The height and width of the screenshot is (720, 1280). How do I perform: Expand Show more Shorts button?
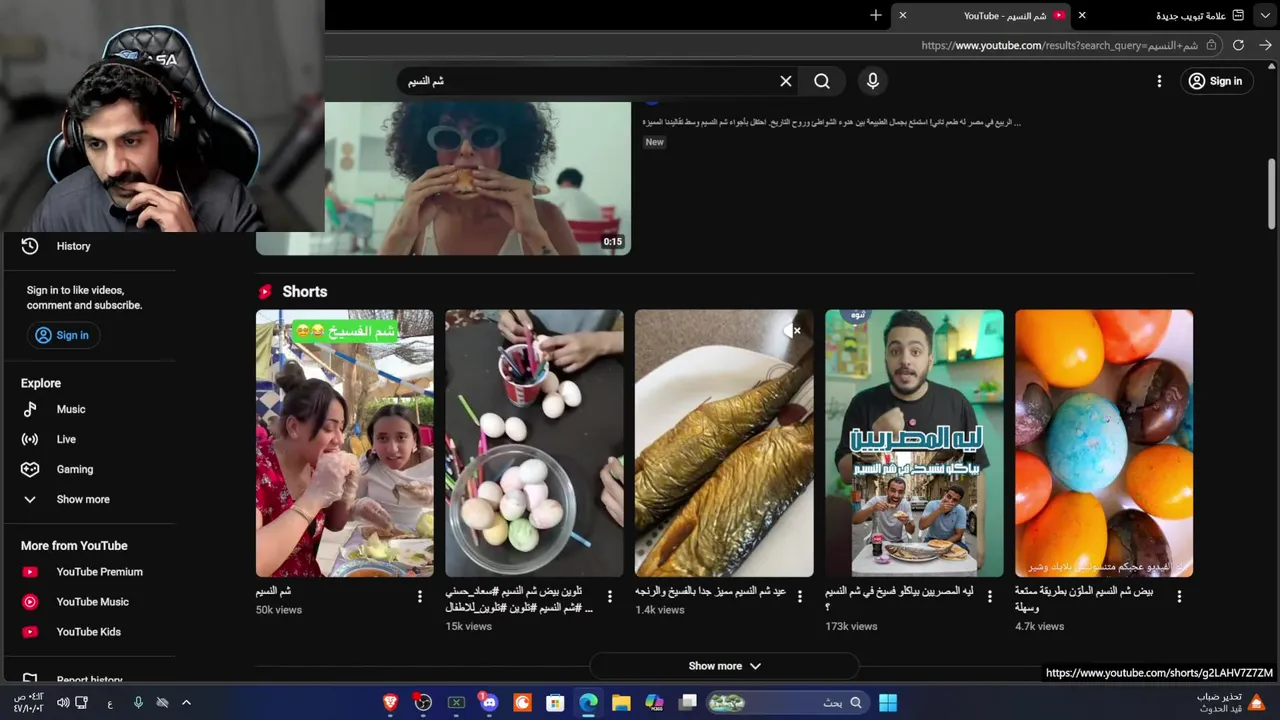click(x=724, y=666)
